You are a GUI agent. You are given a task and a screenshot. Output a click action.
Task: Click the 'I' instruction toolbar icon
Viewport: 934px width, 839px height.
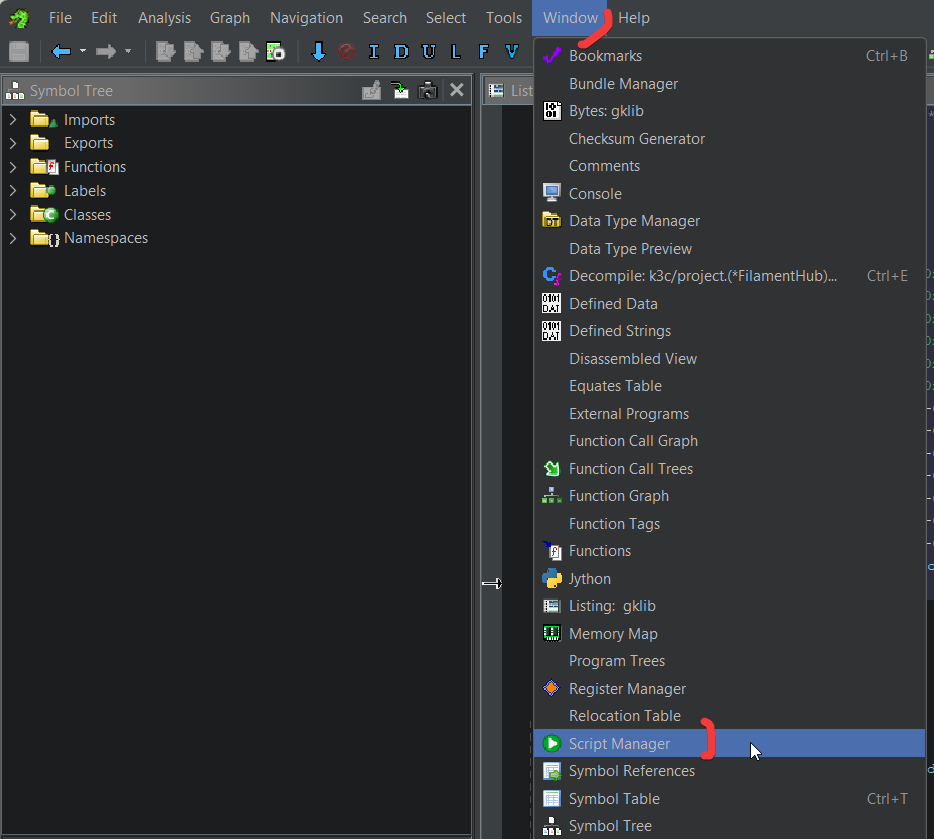point(374,52)
